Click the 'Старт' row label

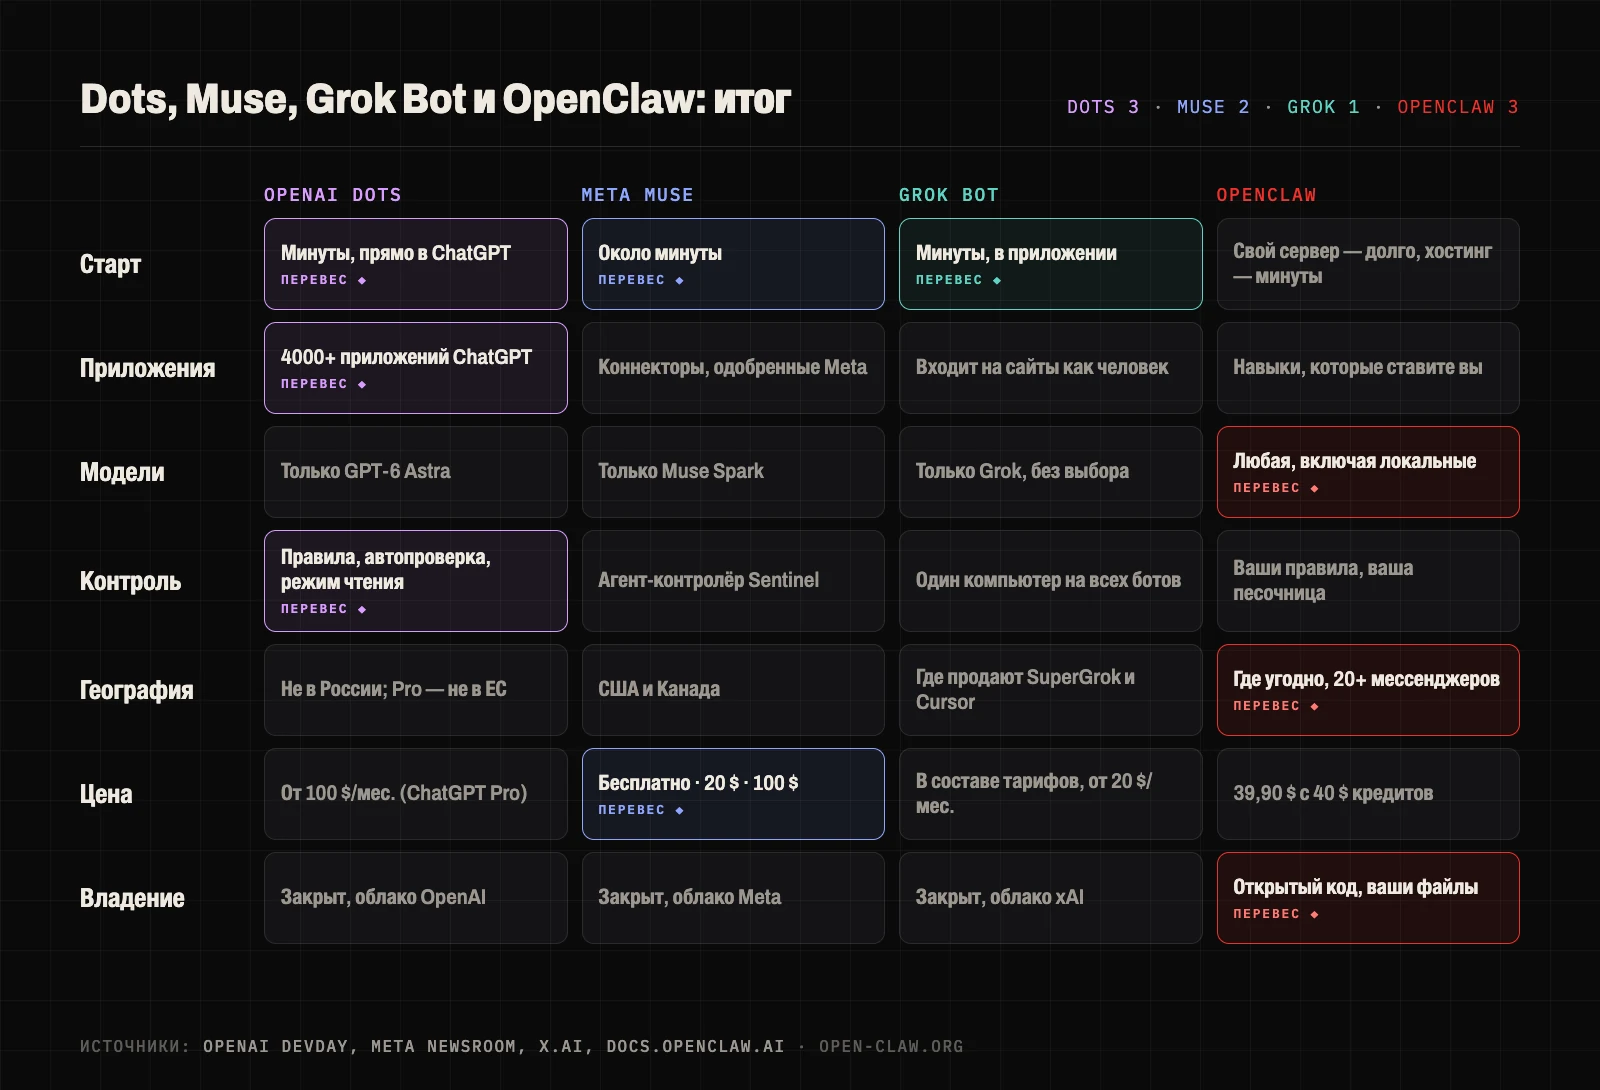coord(110,264)
